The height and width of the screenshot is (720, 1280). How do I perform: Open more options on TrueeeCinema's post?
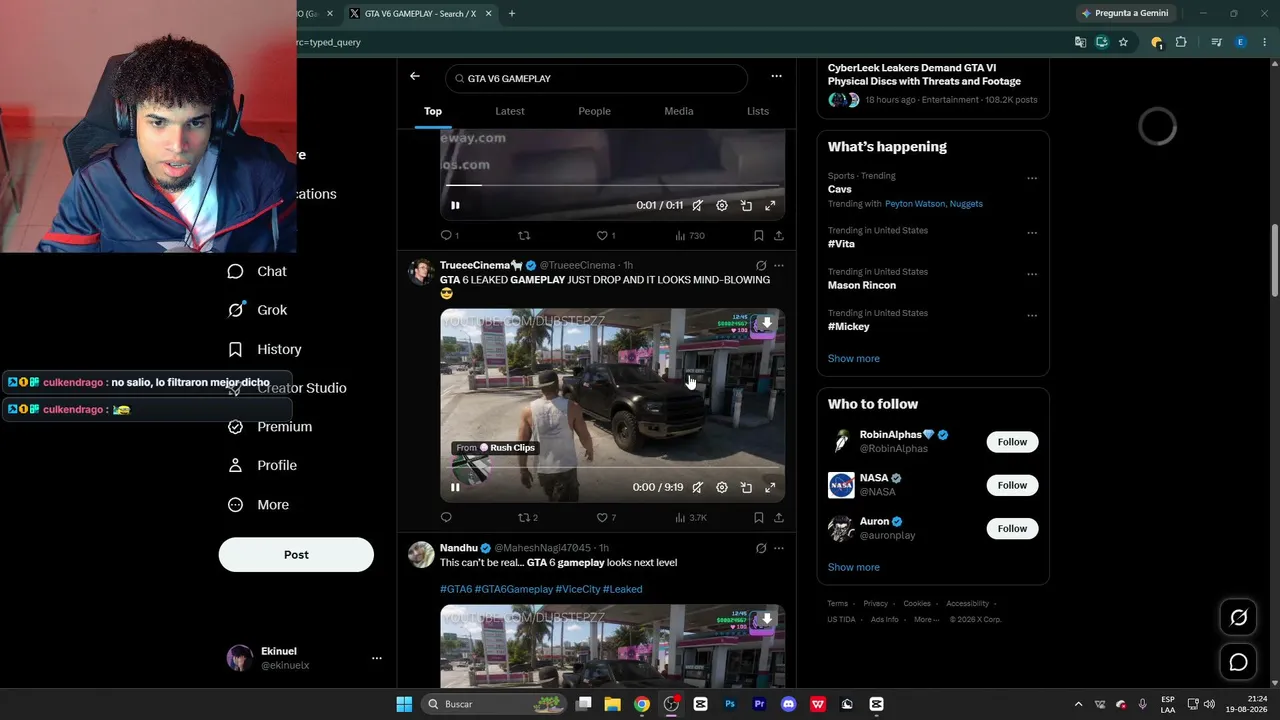coord(779,266)
